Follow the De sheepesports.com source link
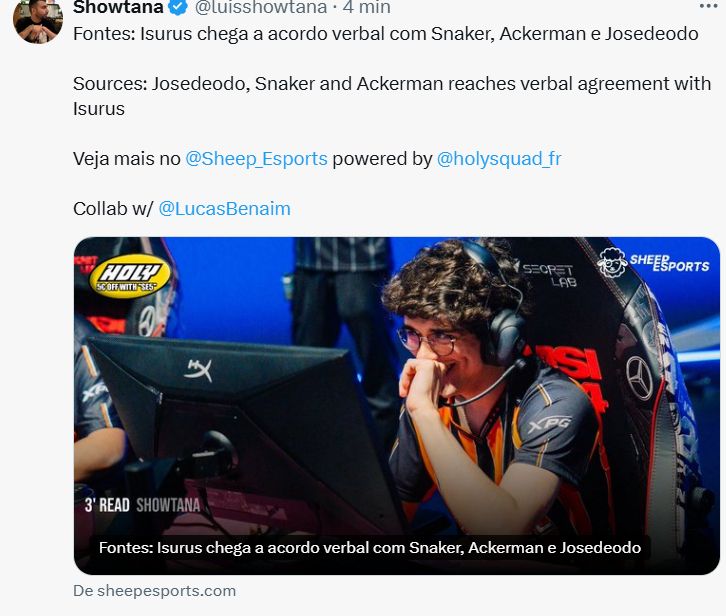The image size is (726, 616). coord(155,591)
